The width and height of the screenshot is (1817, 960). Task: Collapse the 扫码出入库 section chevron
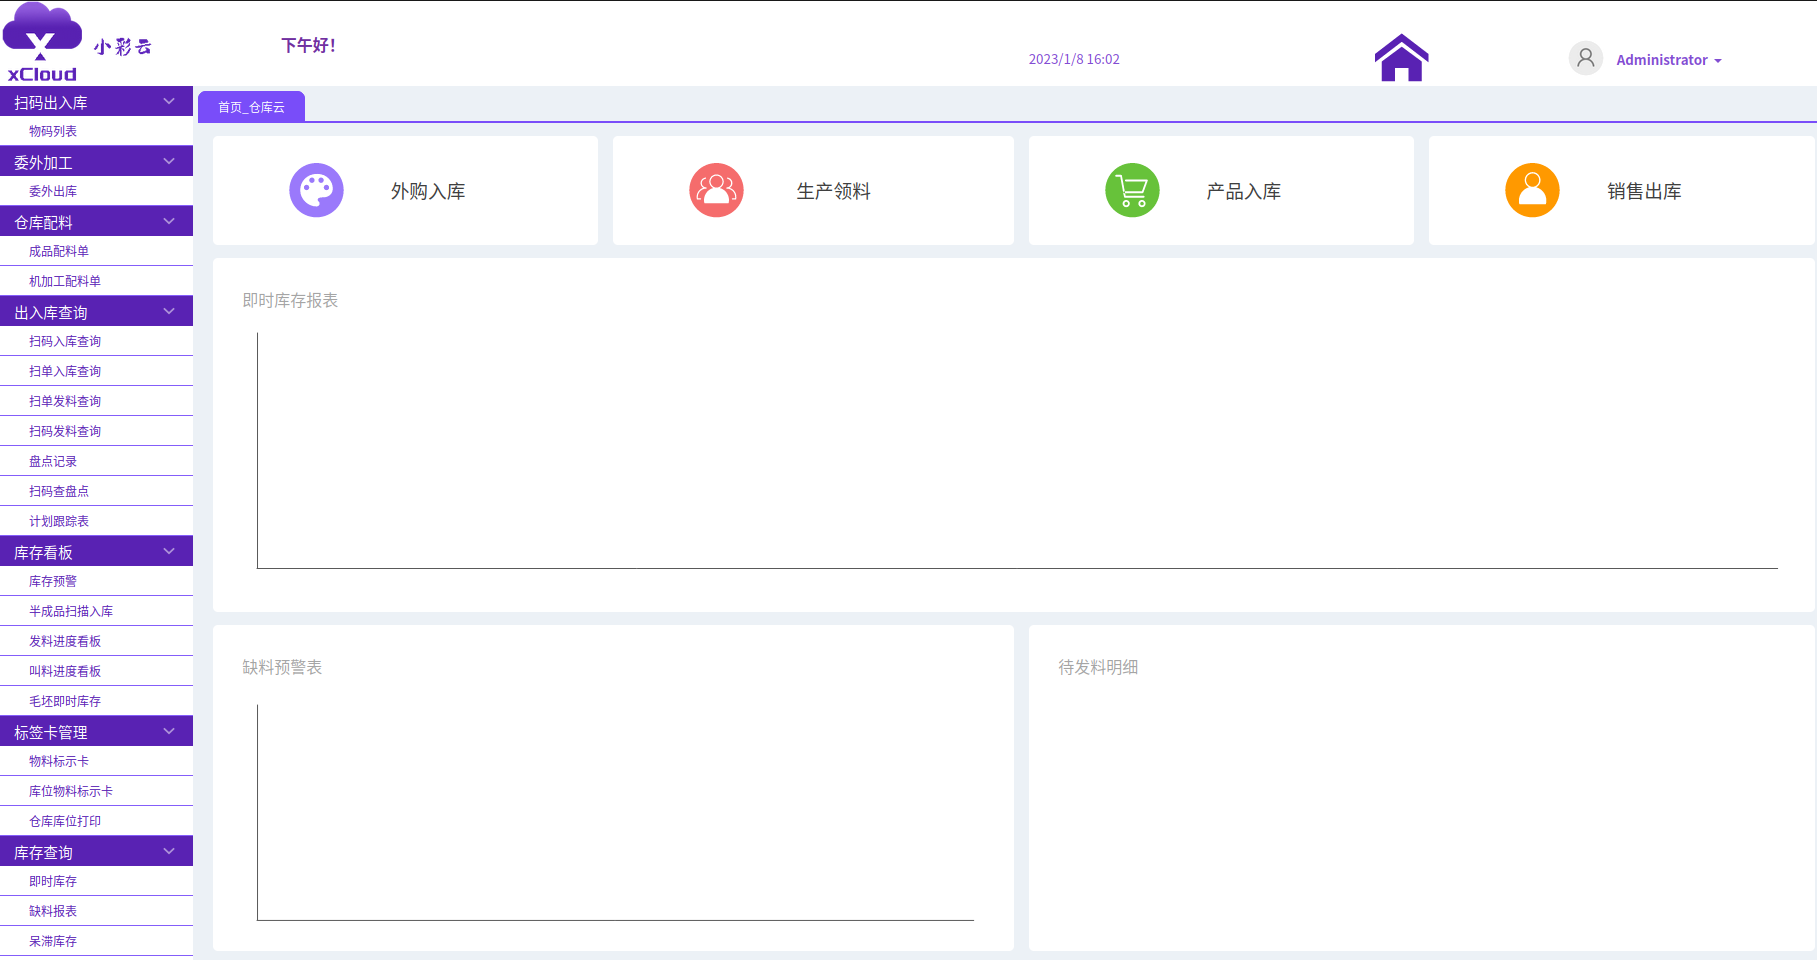[x=169, y=101]
